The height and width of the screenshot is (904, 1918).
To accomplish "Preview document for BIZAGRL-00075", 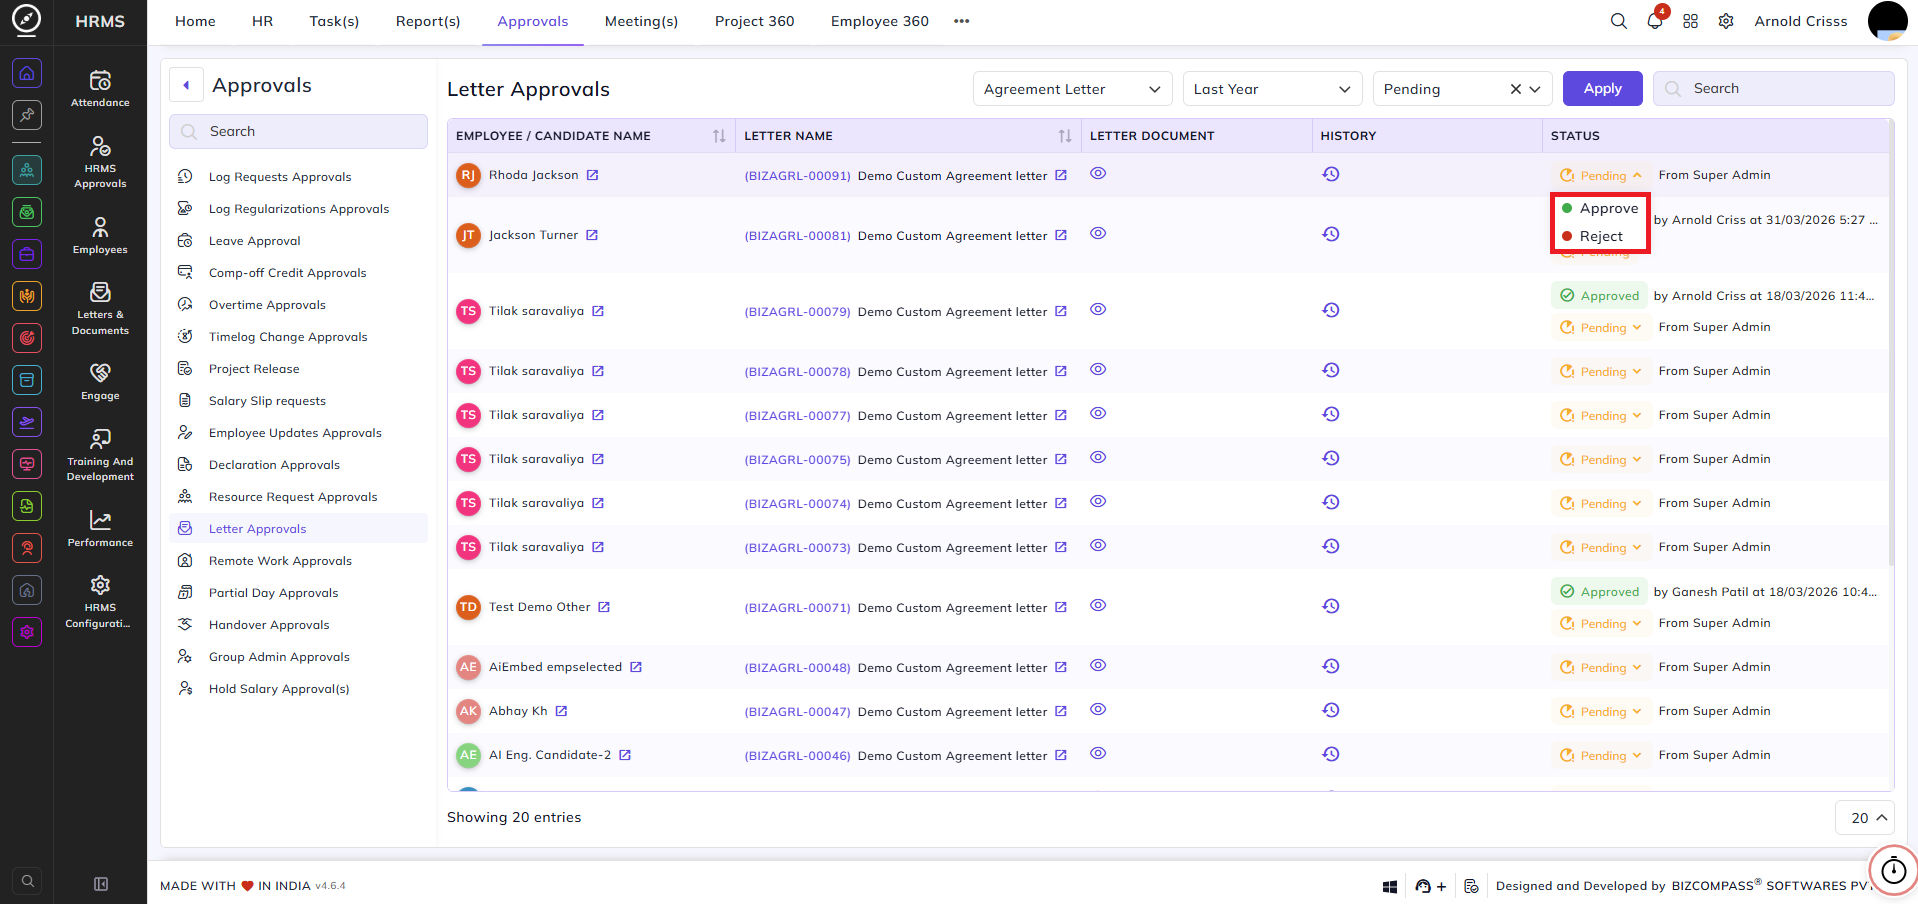I will [x=1098, y=457].
